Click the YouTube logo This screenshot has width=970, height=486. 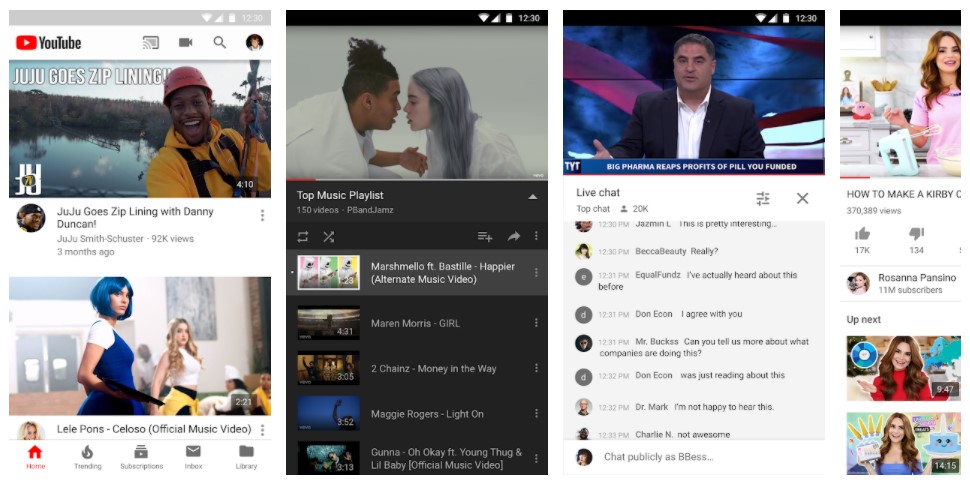[x=48, y=43]
